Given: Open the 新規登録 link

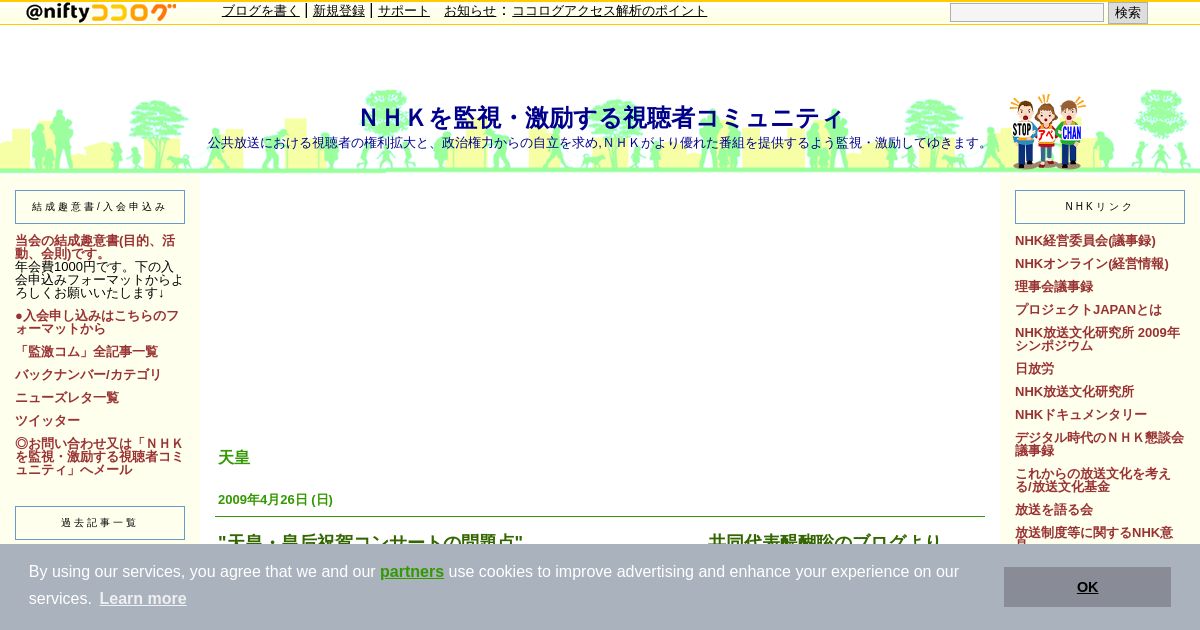Looking at the screenshot, I should point(339,11).
